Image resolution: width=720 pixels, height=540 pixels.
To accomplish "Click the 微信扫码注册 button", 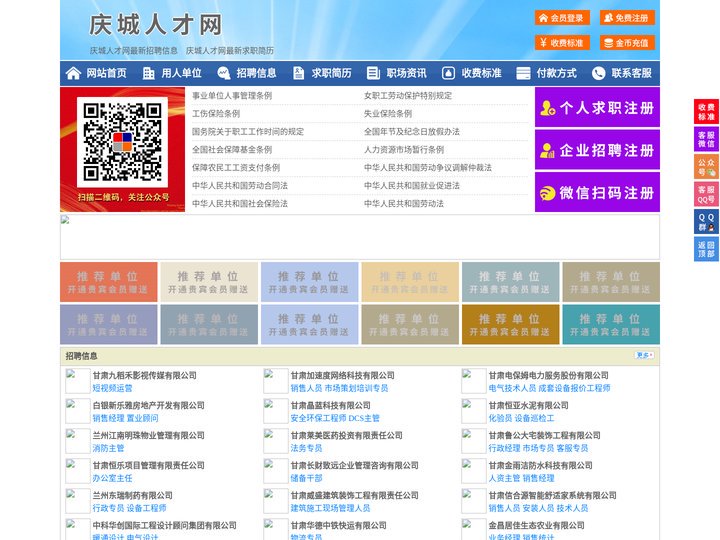I will click(597, 192).
